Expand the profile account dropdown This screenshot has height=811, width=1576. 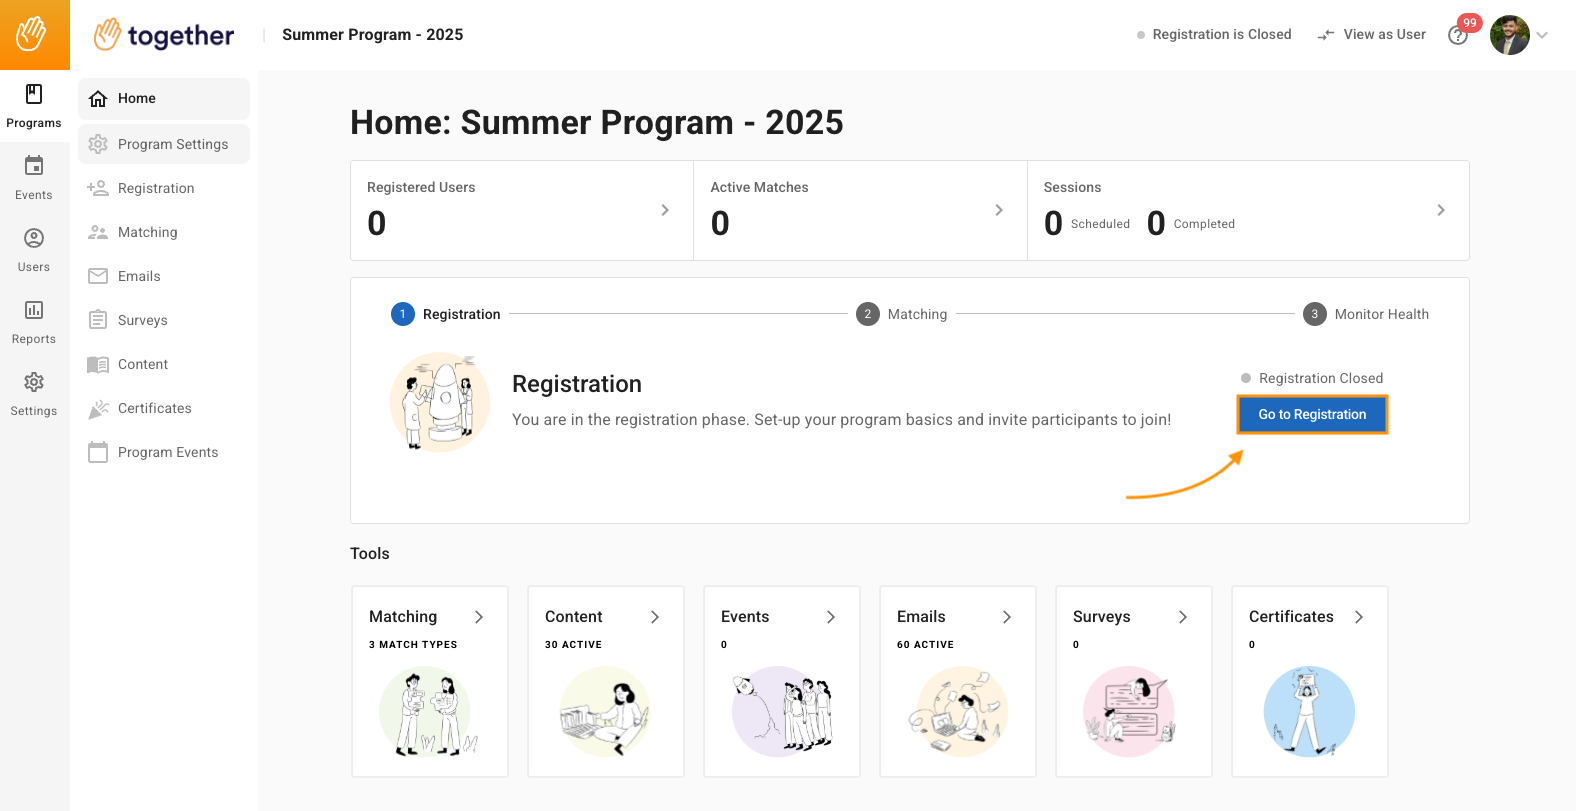[x=1543, y=34]
